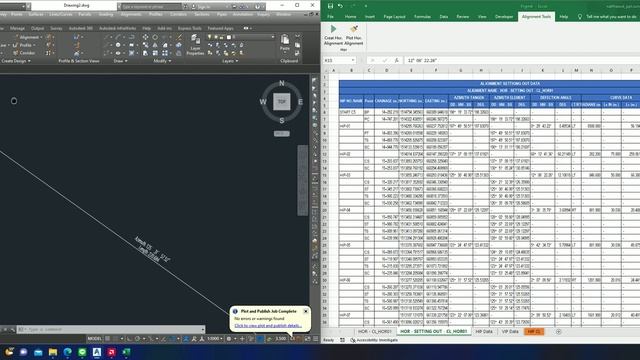Close the Plot and Publish notification balloon
Screen dimensions: 640x360
(306, 311)
